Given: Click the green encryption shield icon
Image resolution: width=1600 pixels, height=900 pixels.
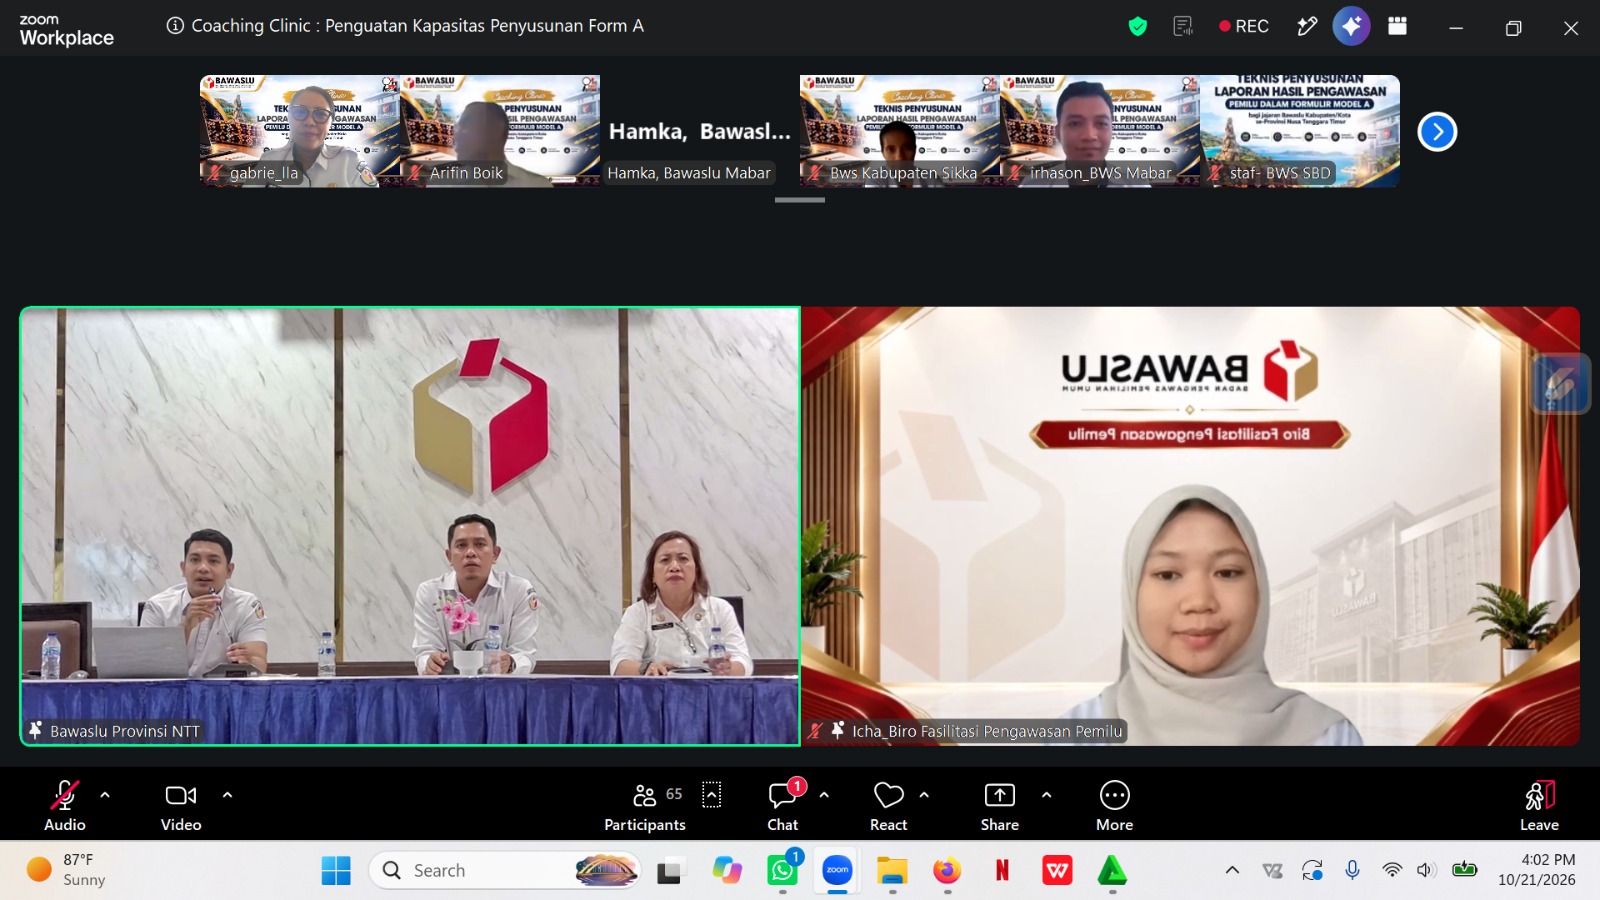Looking at the screenshot, I should (x=1138, y=27).
